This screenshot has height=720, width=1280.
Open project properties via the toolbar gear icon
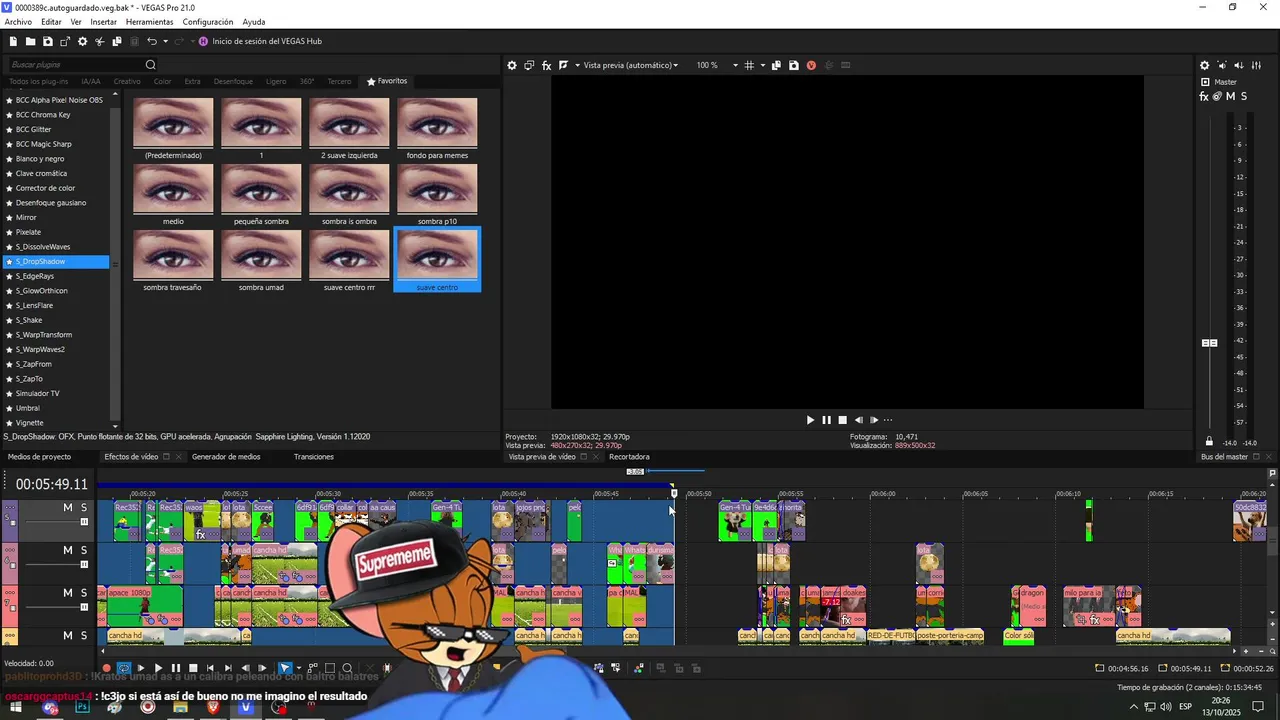click(82, 41)
